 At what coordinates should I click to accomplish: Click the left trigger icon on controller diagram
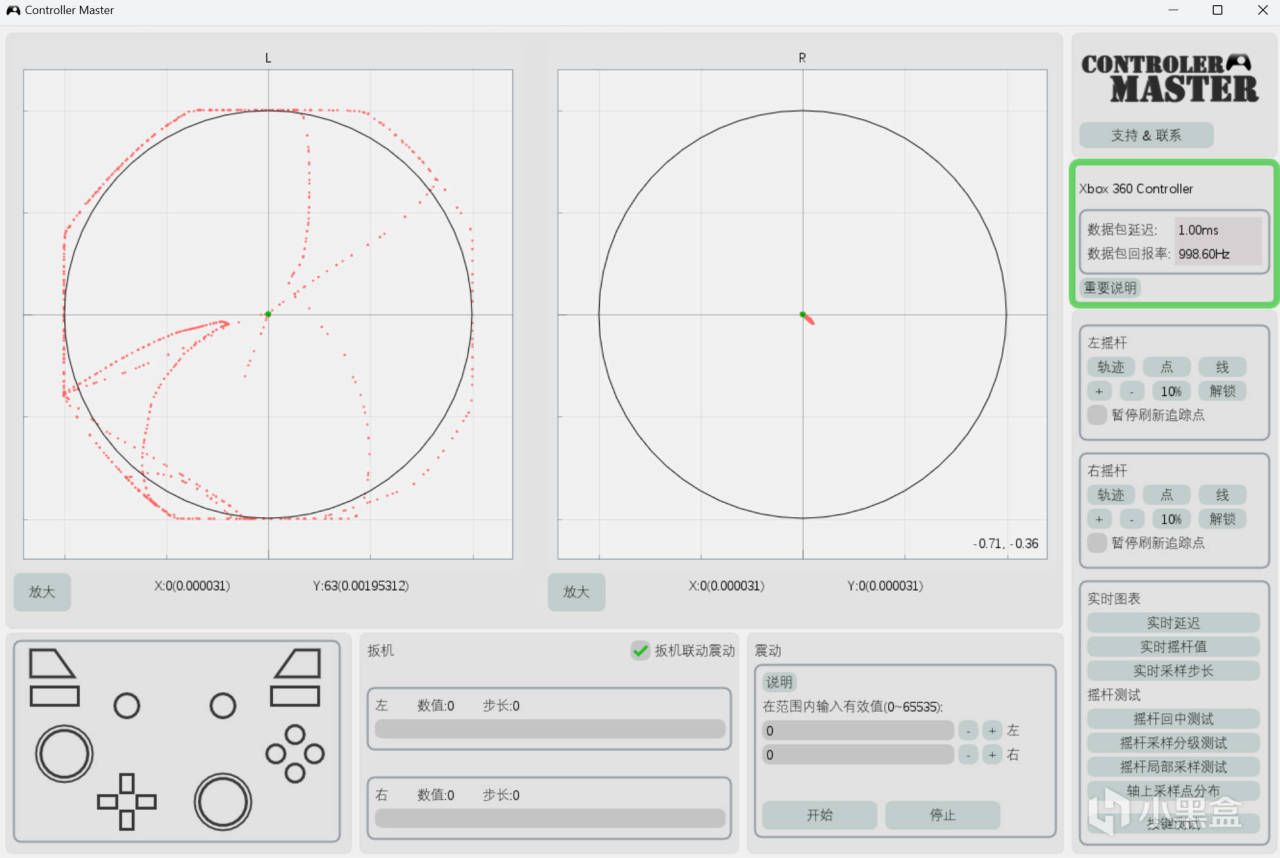coord(51,663)
